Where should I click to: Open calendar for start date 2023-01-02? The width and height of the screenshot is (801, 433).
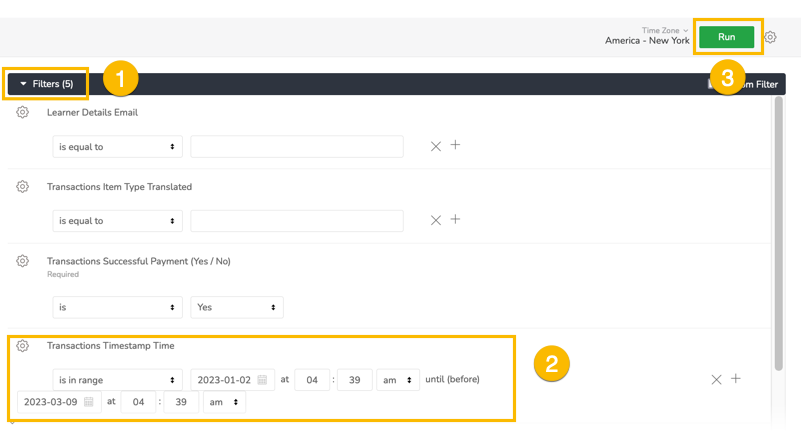coord(262,380)
